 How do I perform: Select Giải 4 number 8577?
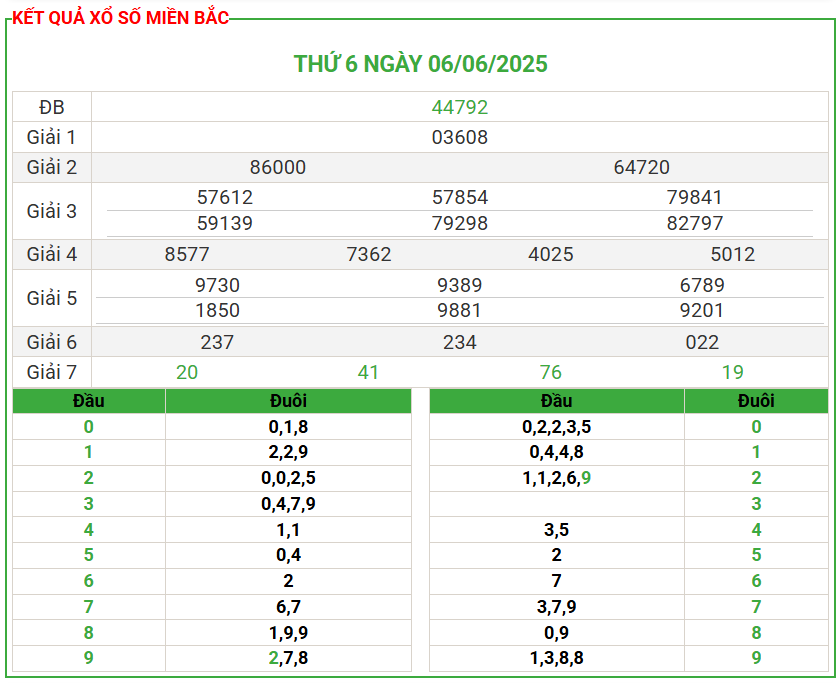tap(187, 254)
